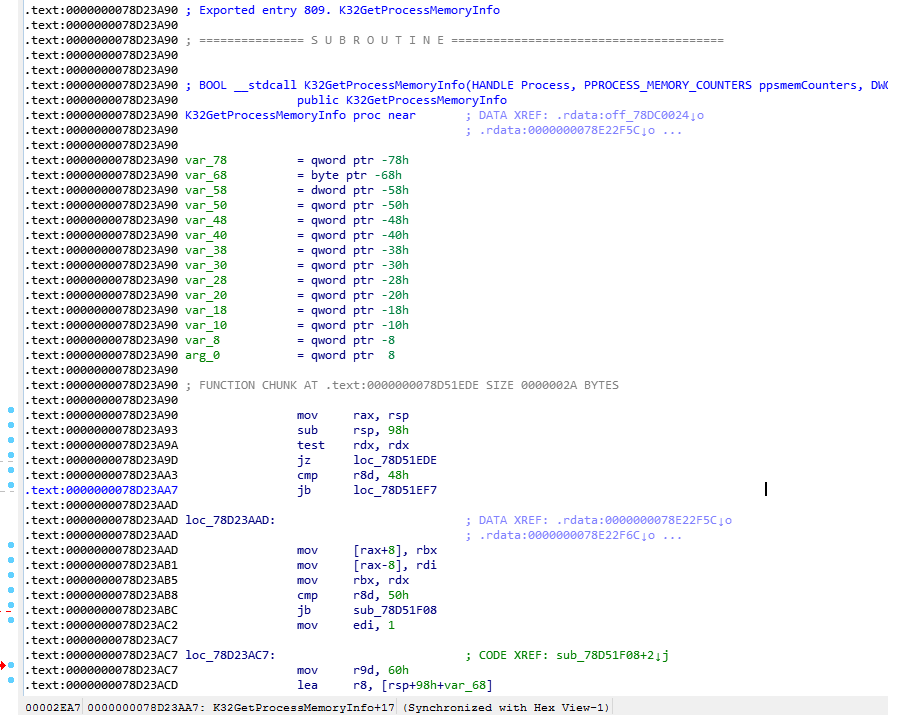Select the arg_0 argument name
Viewport: 910px width, 715px height.
(x=203, y=355)
